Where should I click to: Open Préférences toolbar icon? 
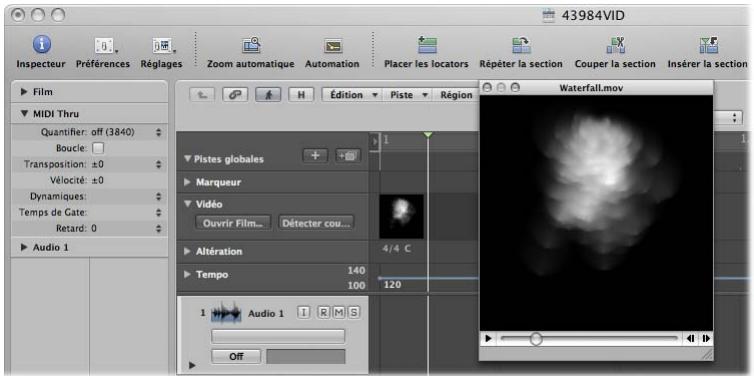click(104, 47)
